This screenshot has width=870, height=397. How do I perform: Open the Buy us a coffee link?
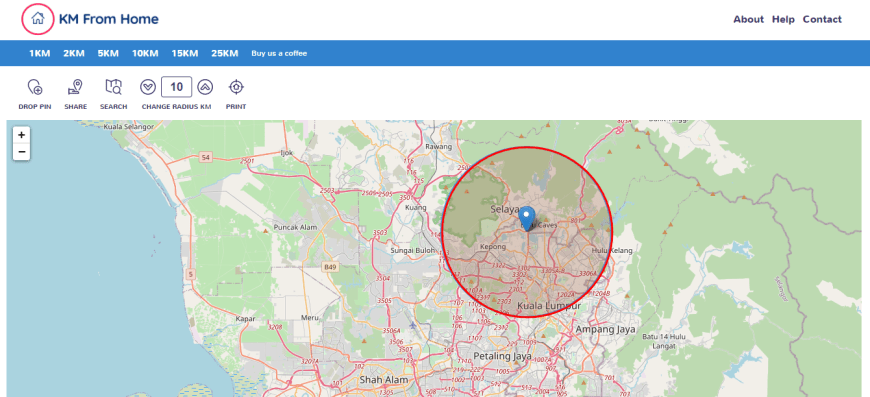(x=279, y=53)
